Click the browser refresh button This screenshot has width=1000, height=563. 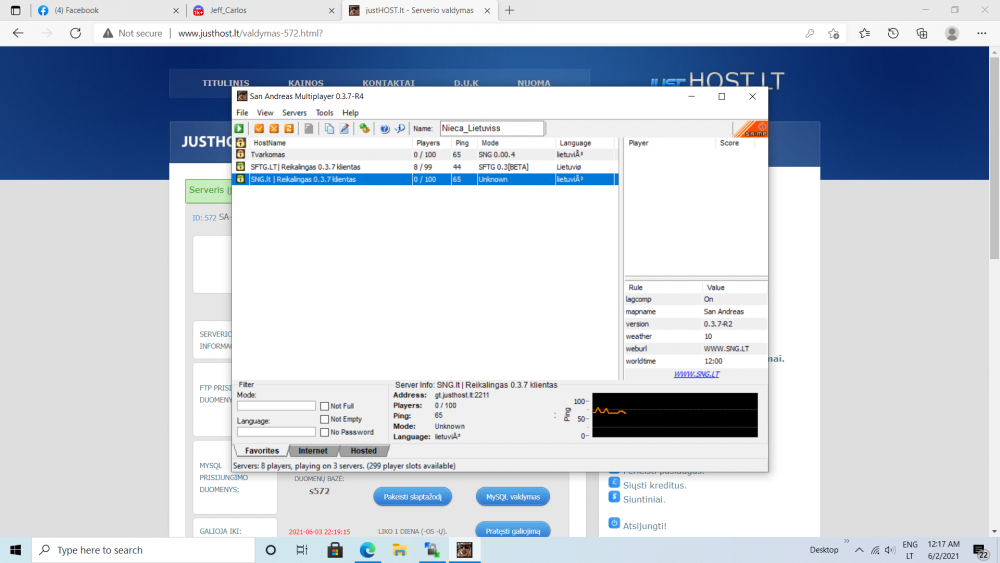tap(75, 33)
